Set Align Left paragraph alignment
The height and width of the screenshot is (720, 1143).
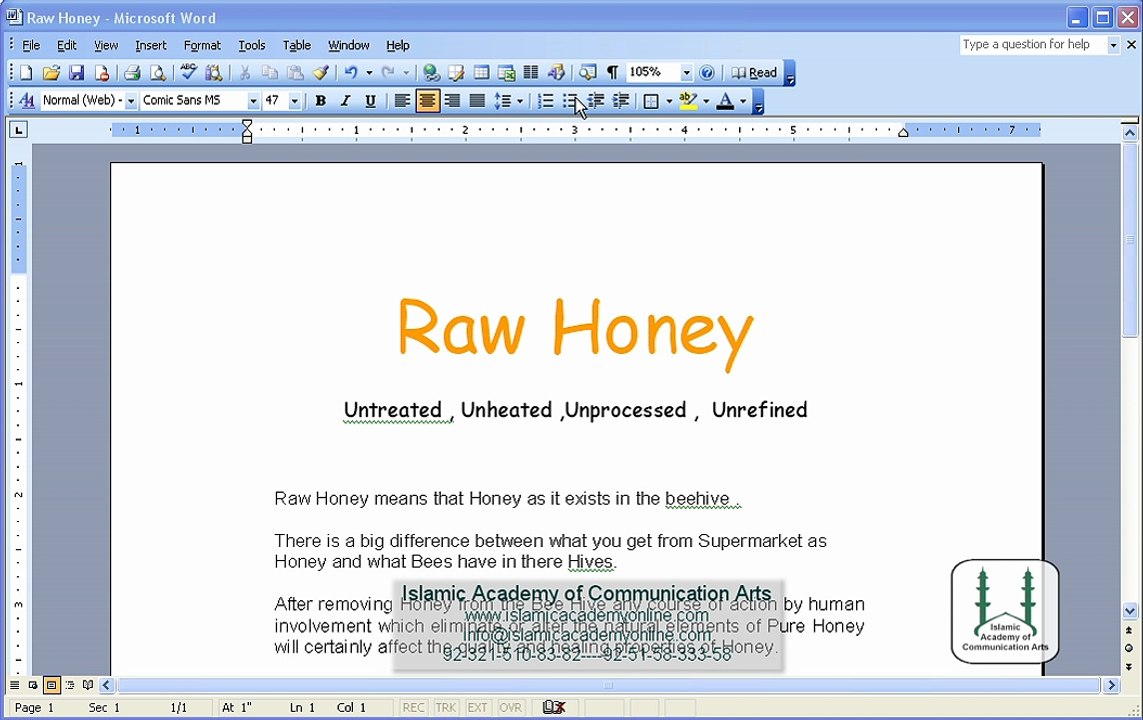pos(402,101)
